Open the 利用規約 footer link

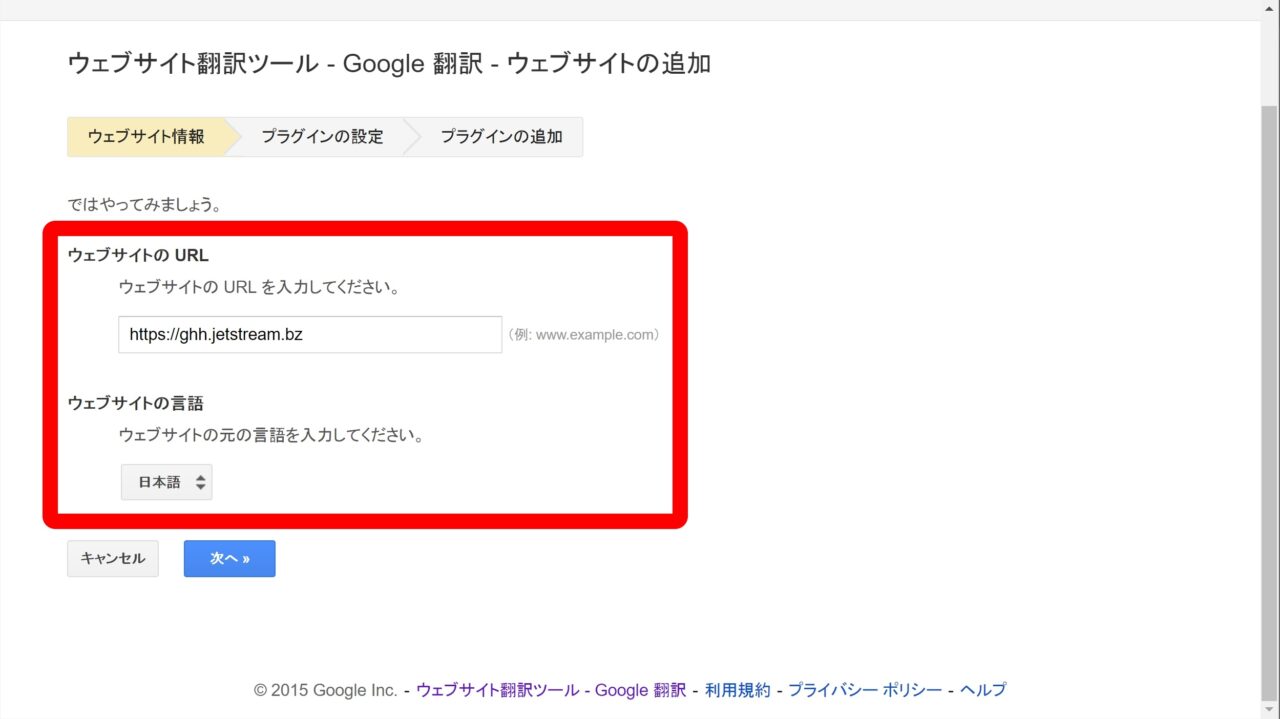(737, 690)
